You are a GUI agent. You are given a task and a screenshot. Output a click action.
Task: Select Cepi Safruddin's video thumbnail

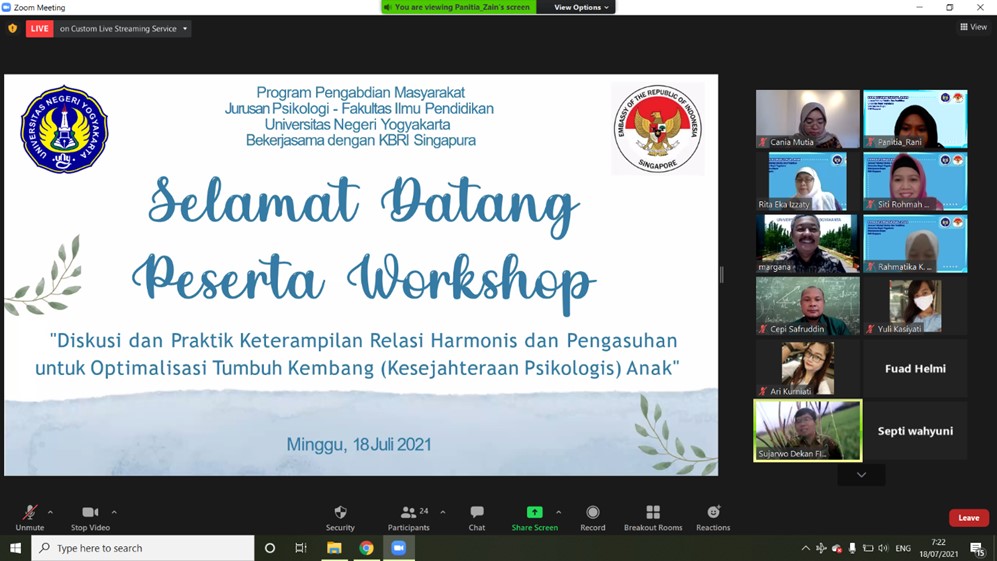click(808, 306)
